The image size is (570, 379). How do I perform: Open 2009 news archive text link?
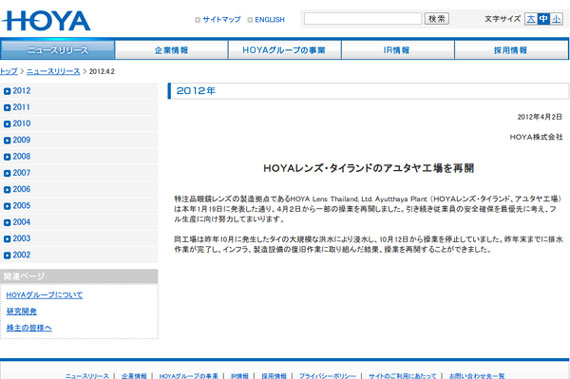(21, 140)
